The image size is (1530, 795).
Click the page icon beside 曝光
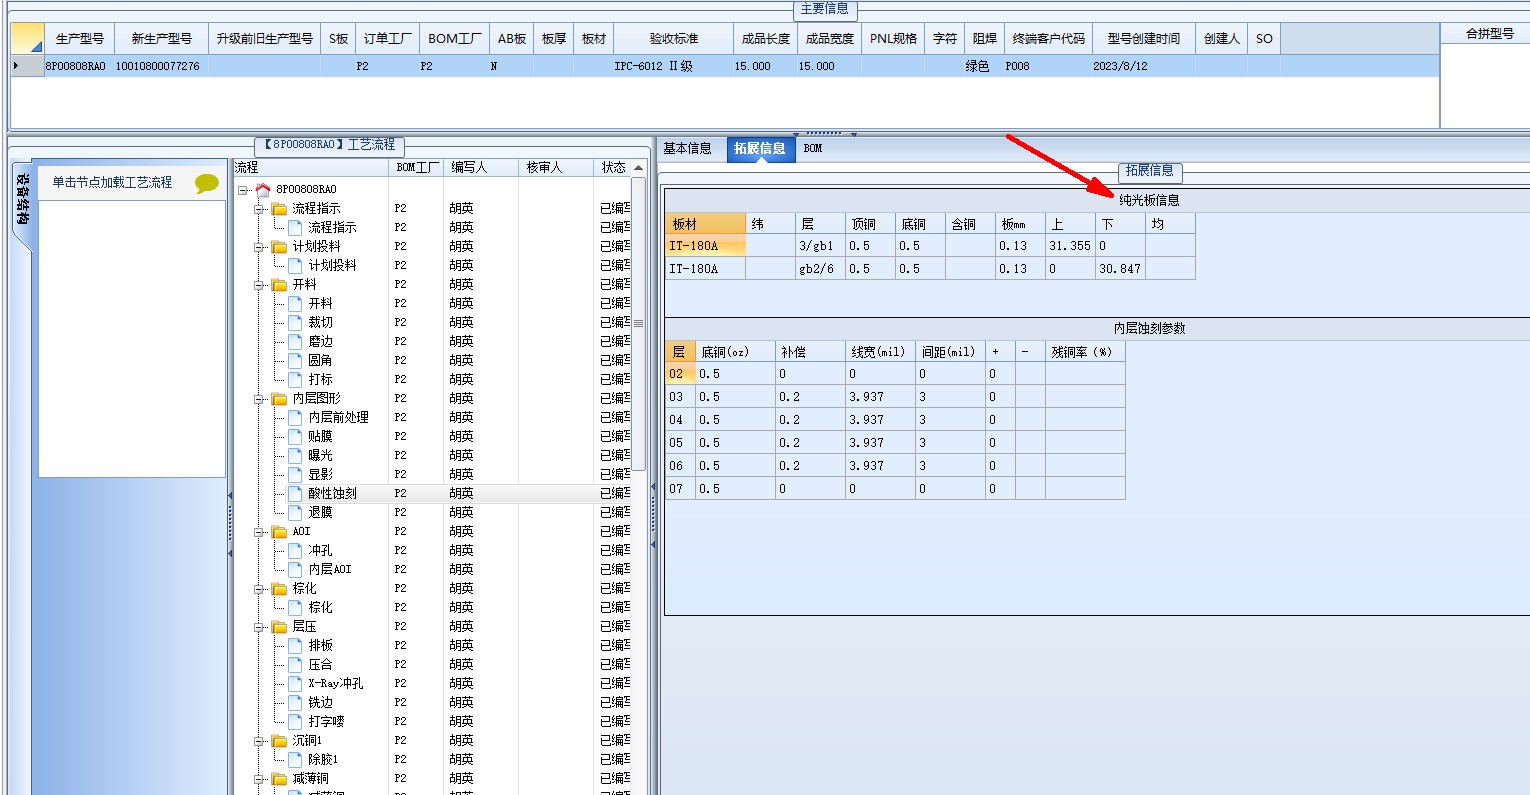point(295,455)
